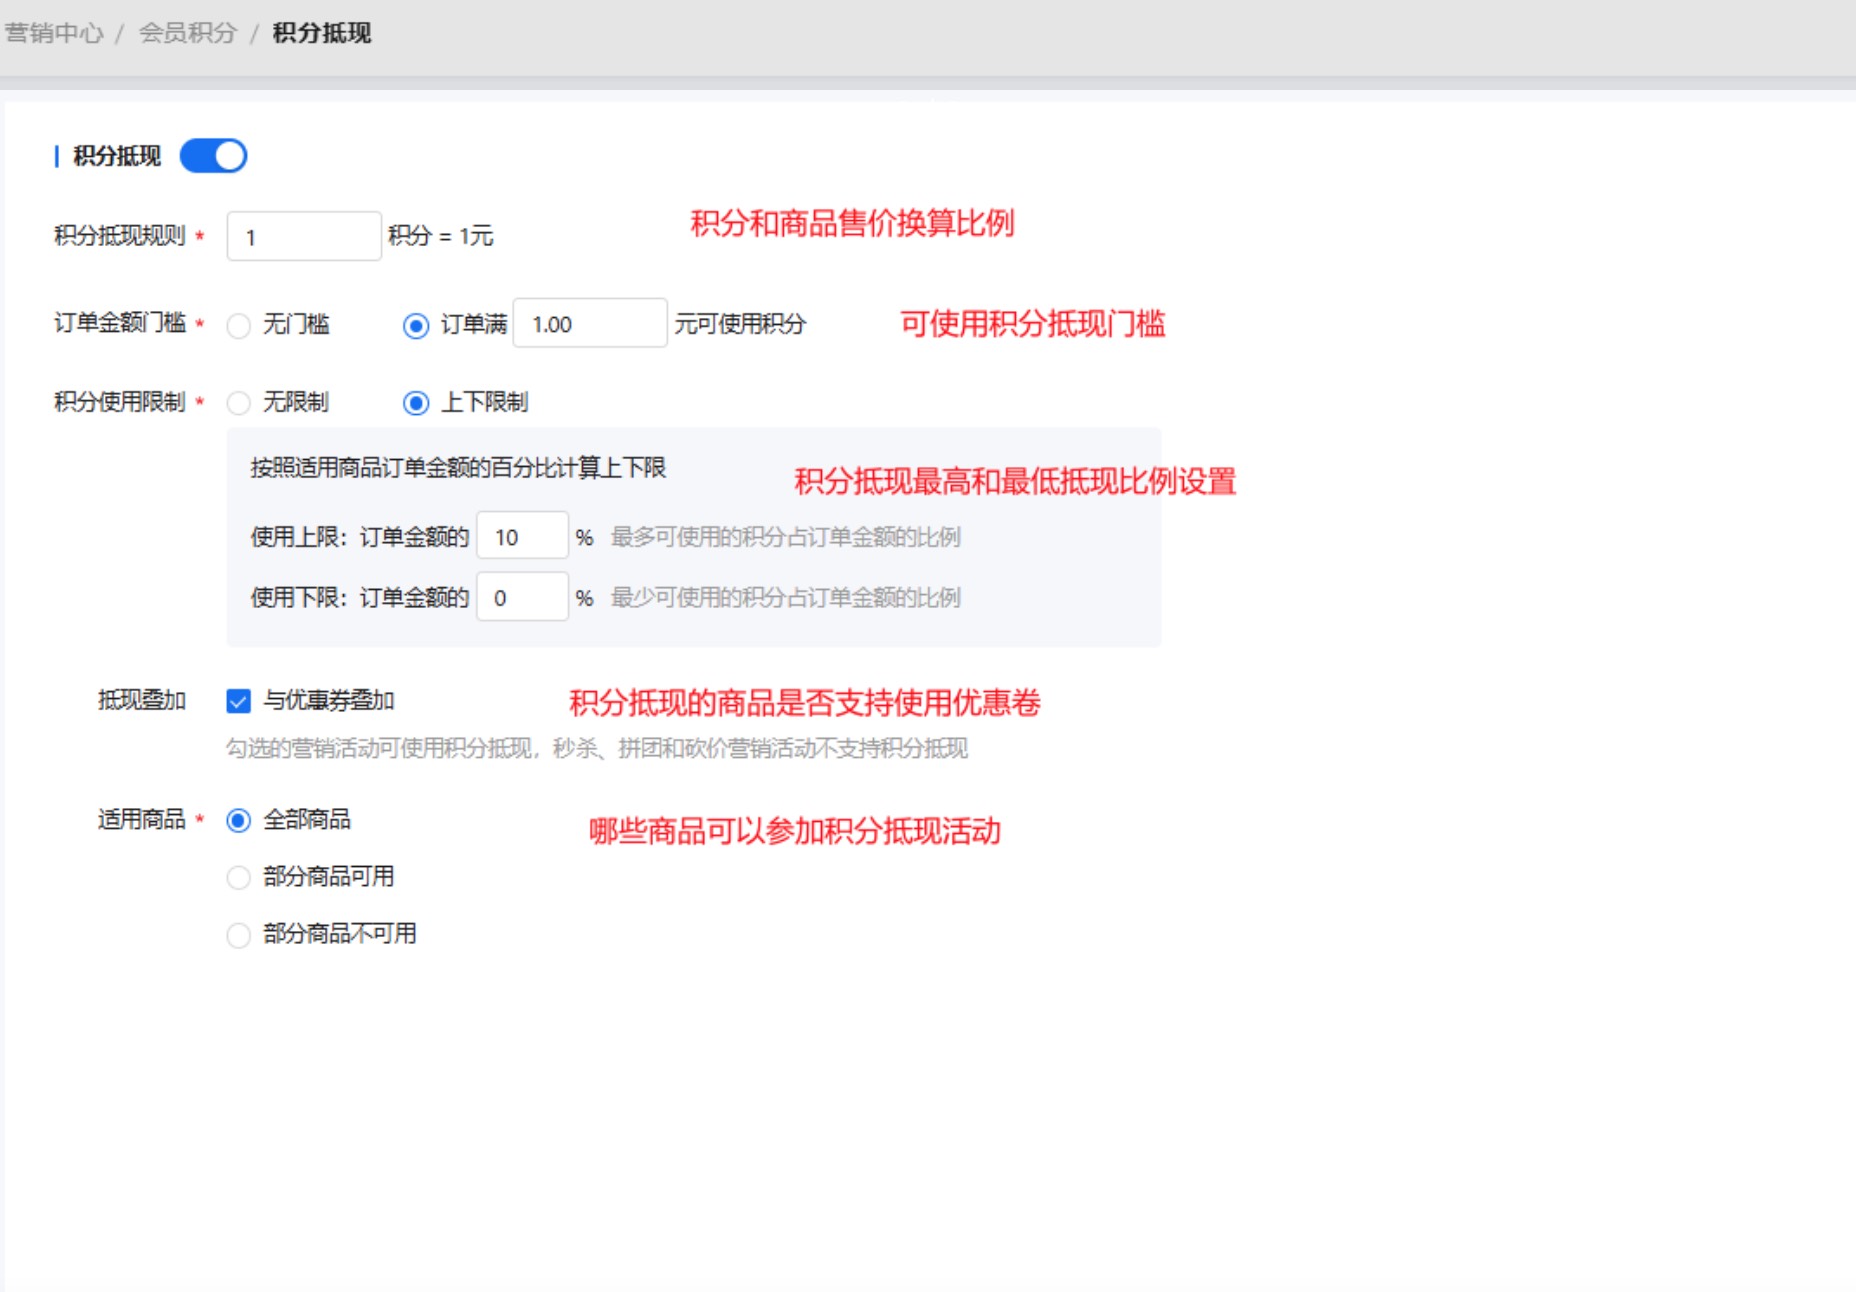Click the order amount 1.00 input box
The image size is (1856, 1292).
point(589,324)
